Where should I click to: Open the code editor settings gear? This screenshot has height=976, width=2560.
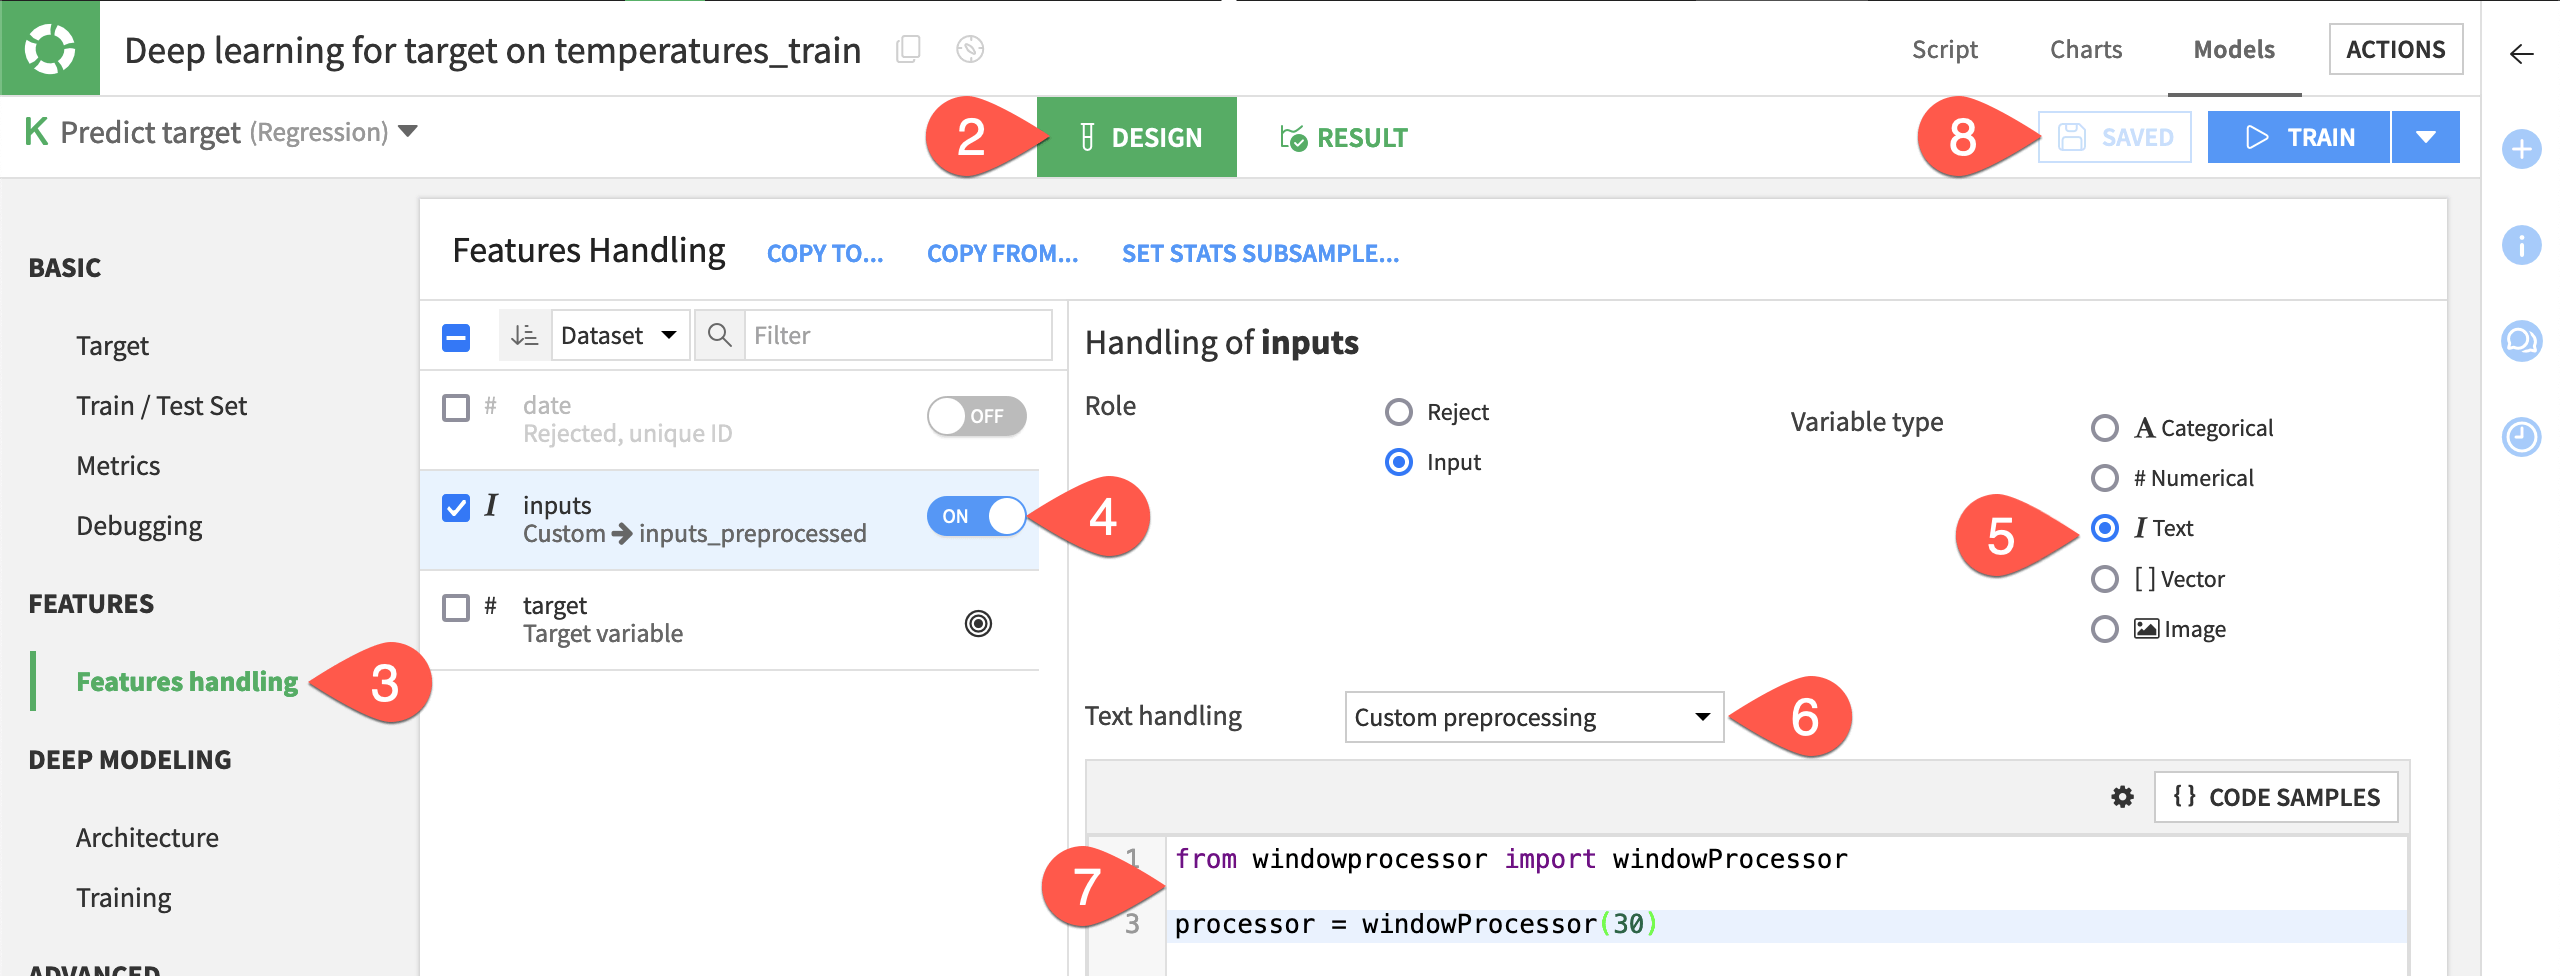coord(2121,797)
